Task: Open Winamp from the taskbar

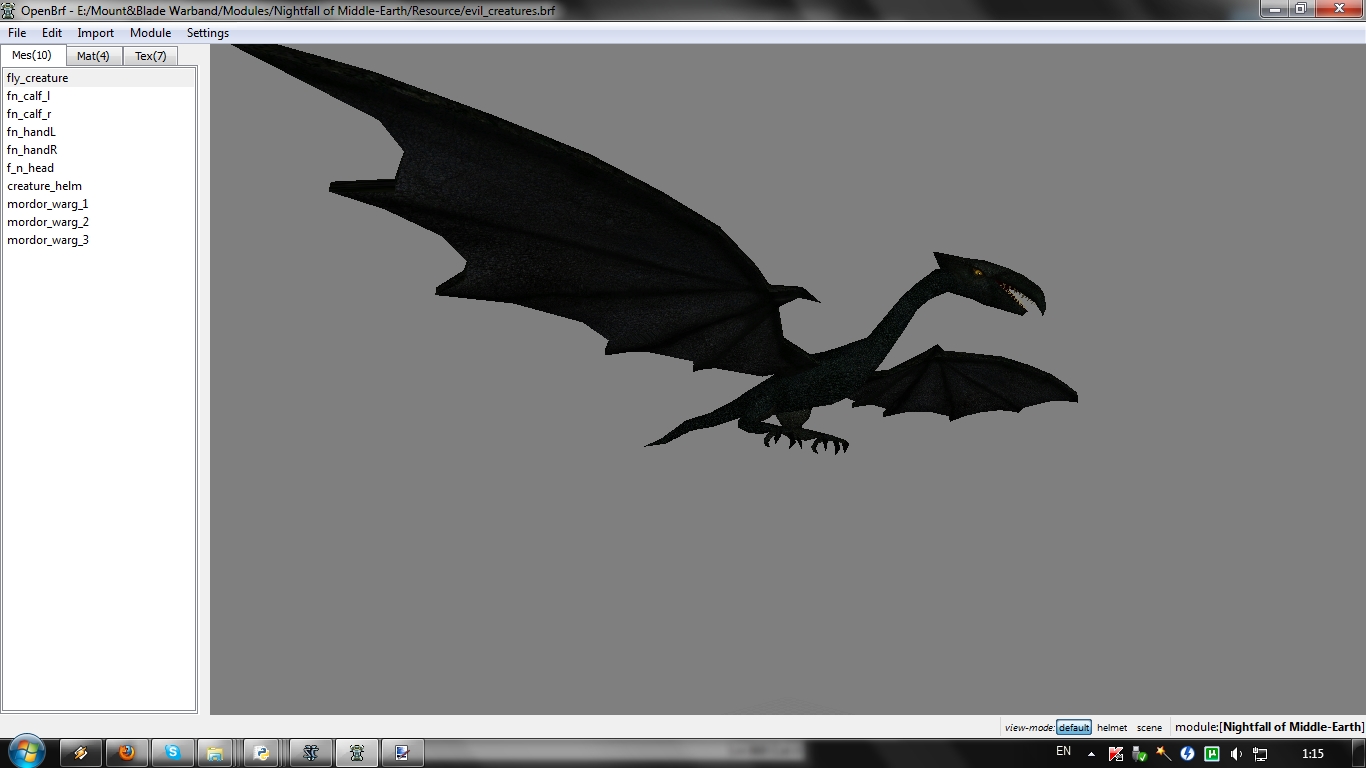Action: 81,753
